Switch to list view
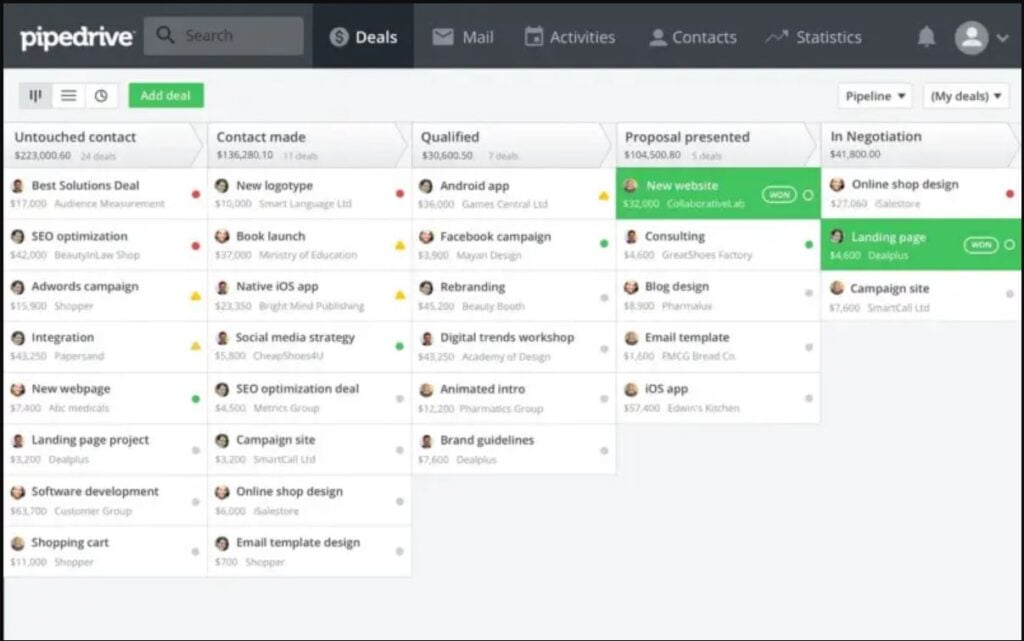The width and height of the screenshot is (1024, 641). click(68, 96)
